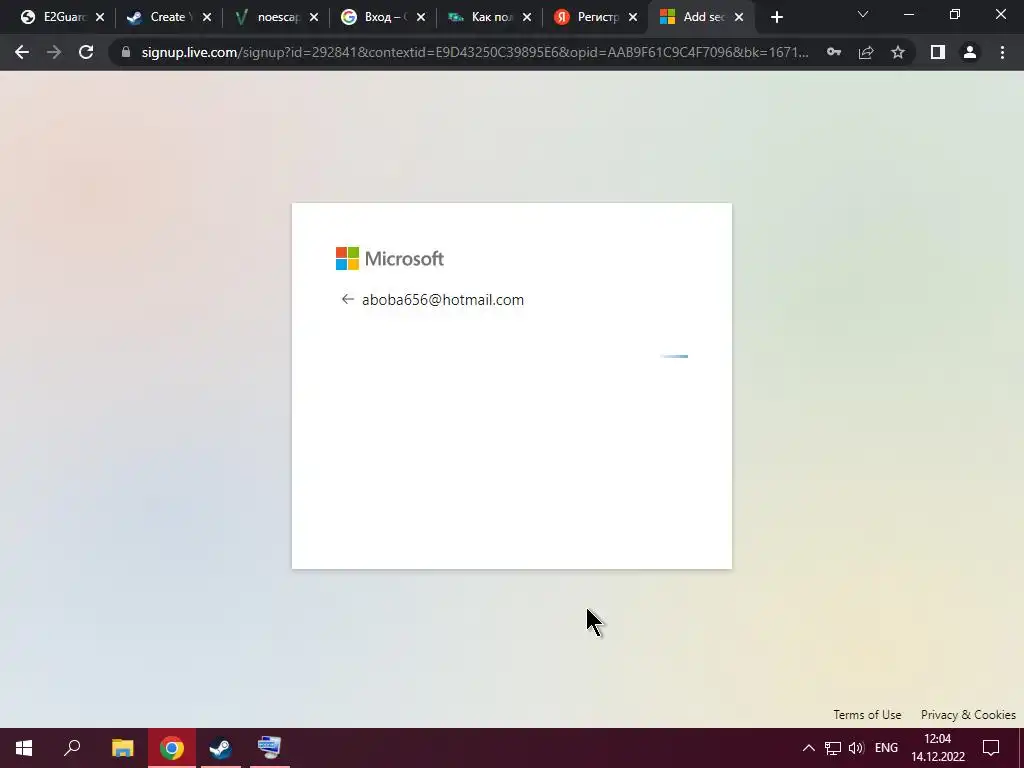Image resolution: width=1024 pixels, height=768 pixels.
Task: Click the Microsoft logo
Action: point(390,259)
